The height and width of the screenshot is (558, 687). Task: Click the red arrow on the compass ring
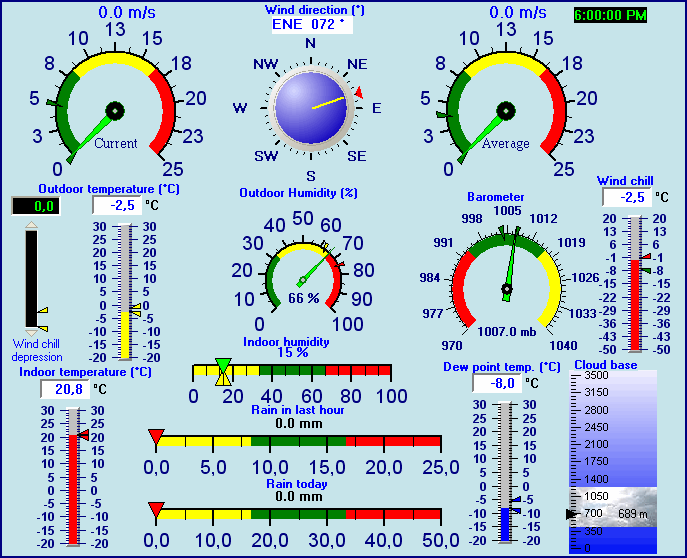(358, 93)
